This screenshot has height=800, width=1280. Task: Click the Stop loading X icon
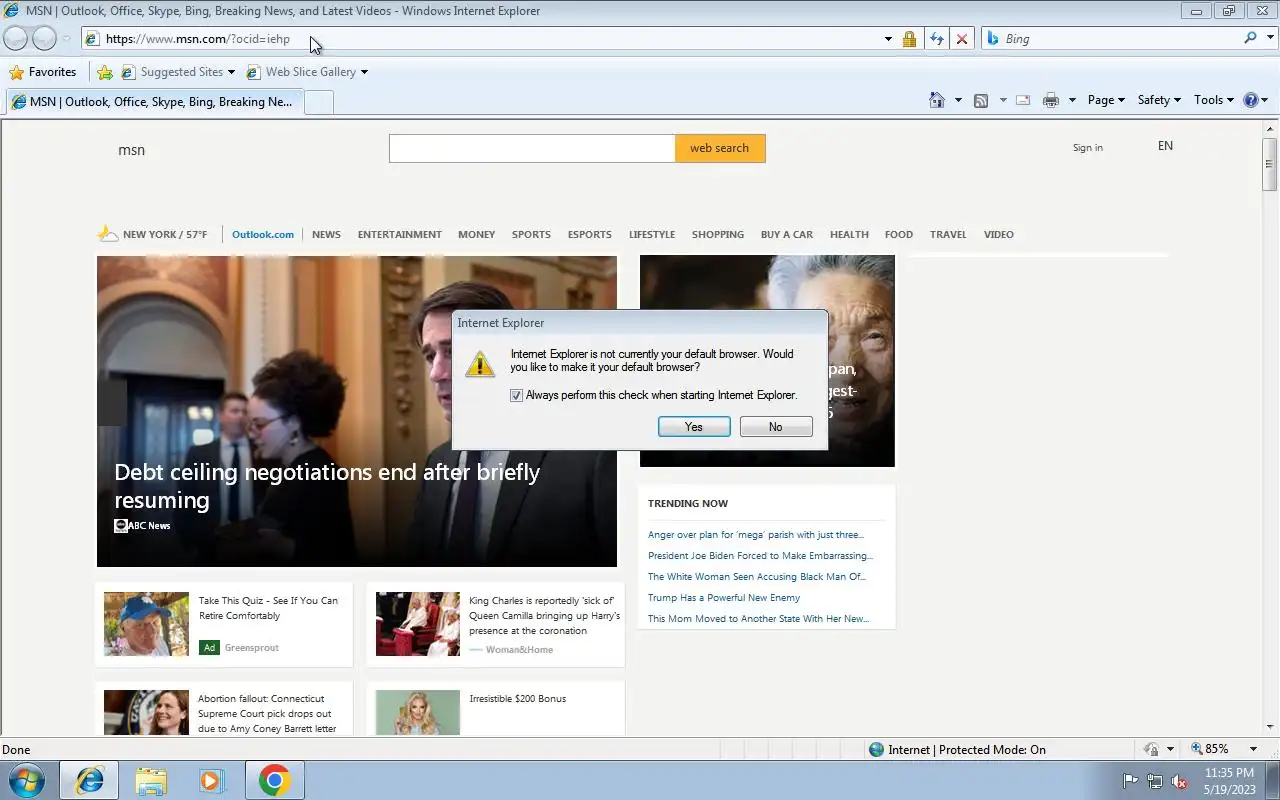pos(962,39)
